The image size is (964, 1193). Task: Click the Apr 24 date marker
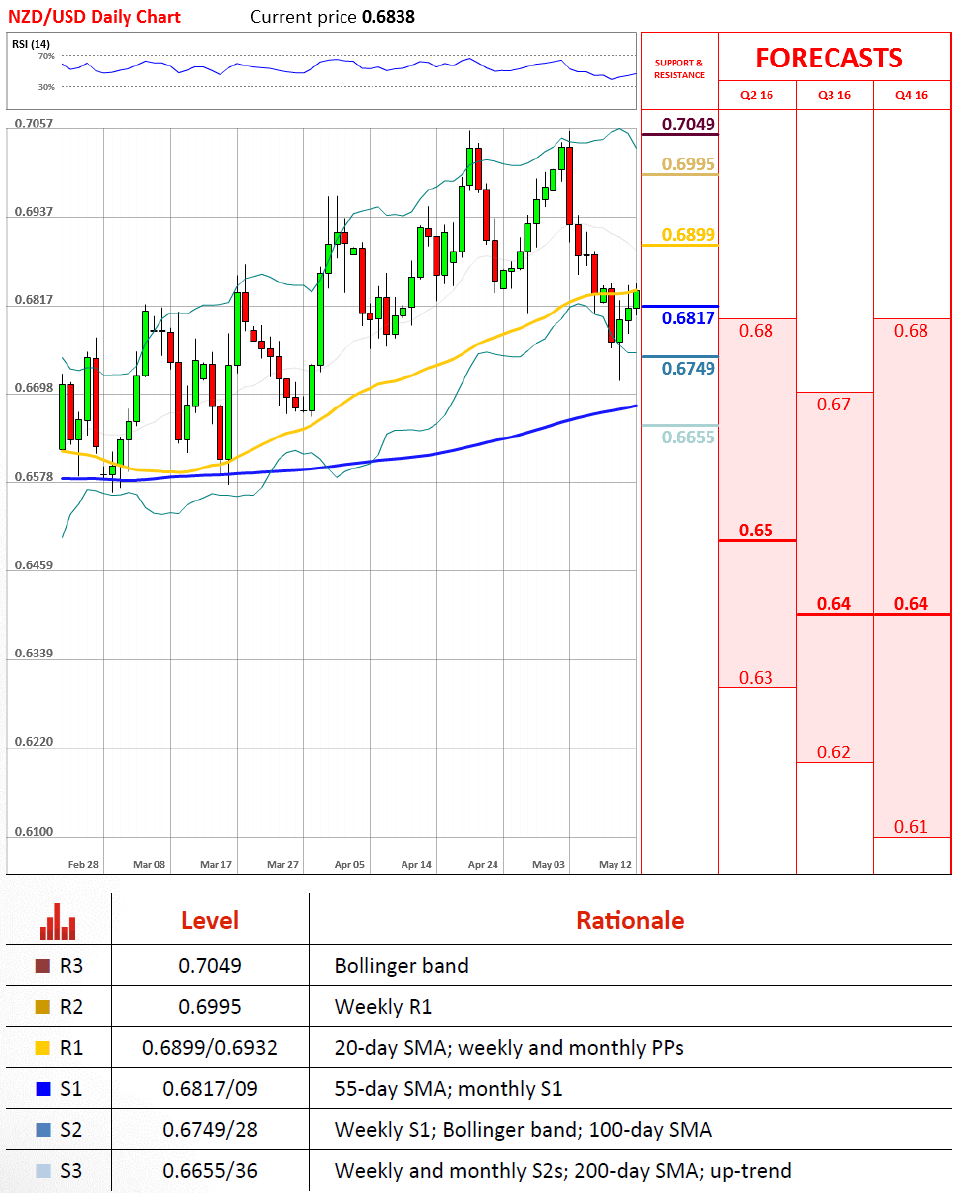tap(483, 863)
